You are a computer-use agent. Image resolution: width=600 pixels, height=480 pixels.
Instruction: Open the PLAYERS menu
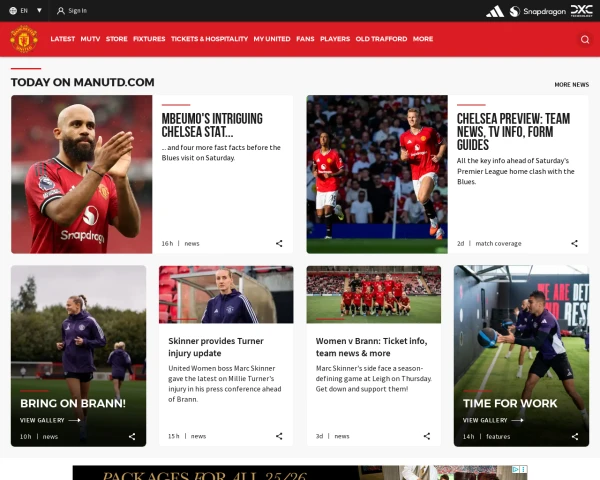pos(335,39)
